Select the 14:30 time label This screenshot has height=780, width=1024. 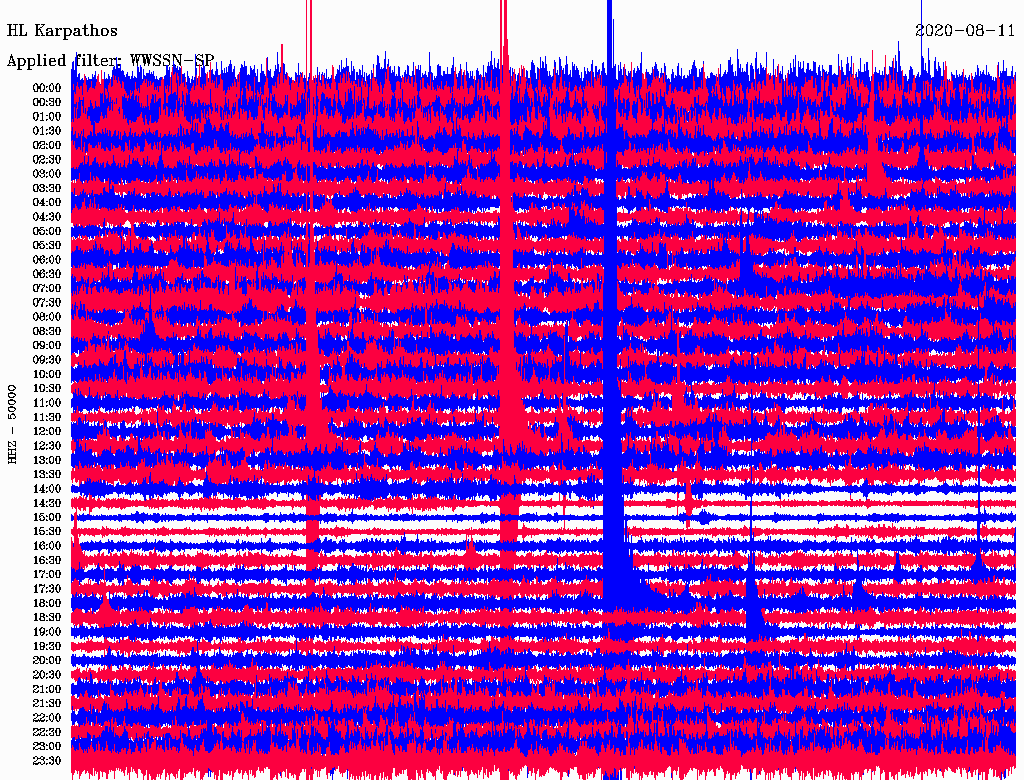(x=47, y=503)
